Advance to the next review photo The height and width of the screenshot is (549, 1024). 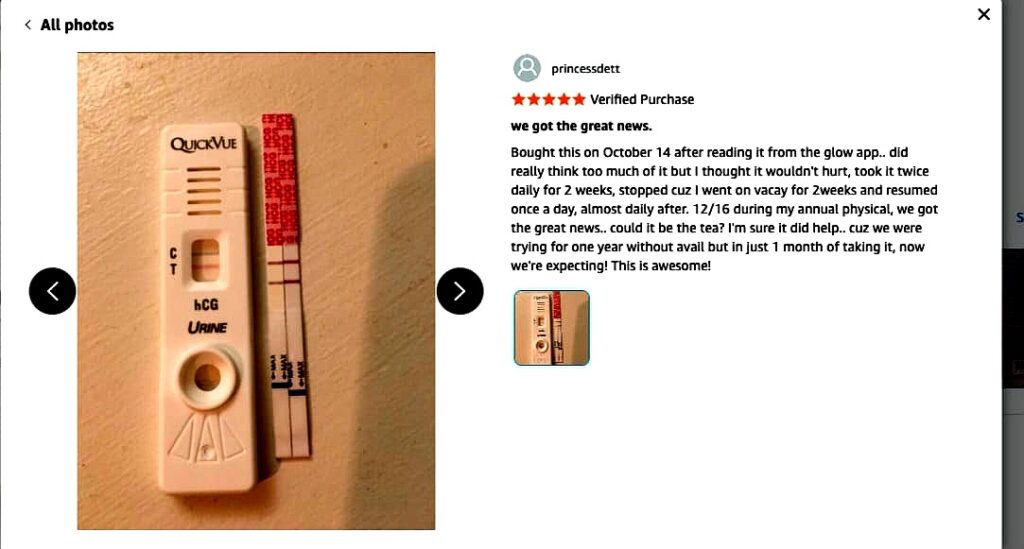460,291
